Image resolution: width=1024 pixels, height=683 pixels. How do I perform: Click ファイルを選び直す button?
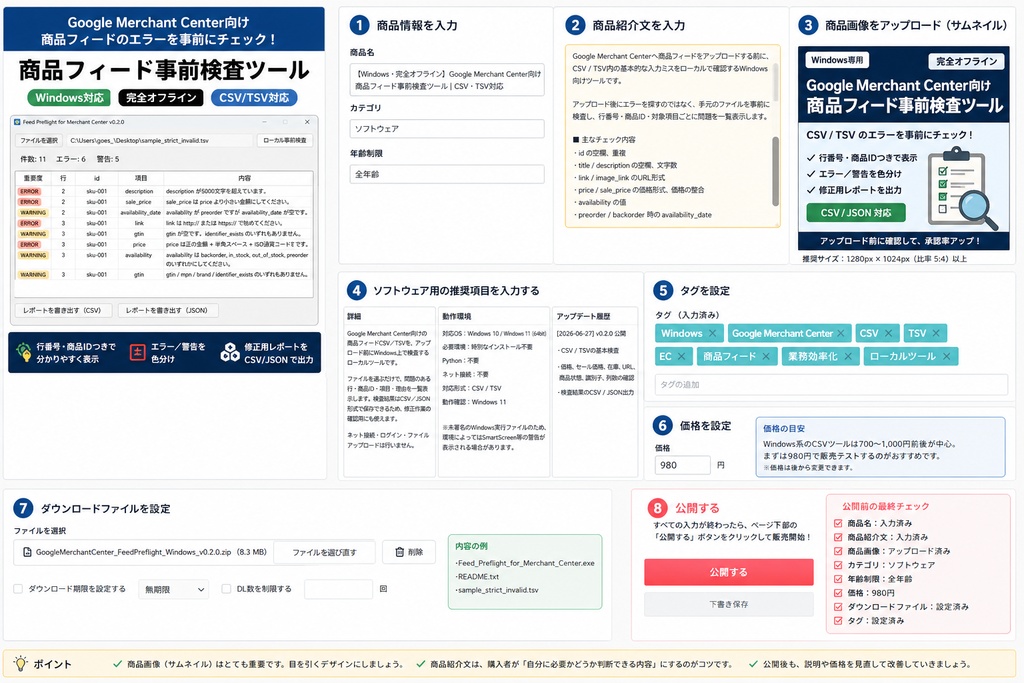pos(325,552)
